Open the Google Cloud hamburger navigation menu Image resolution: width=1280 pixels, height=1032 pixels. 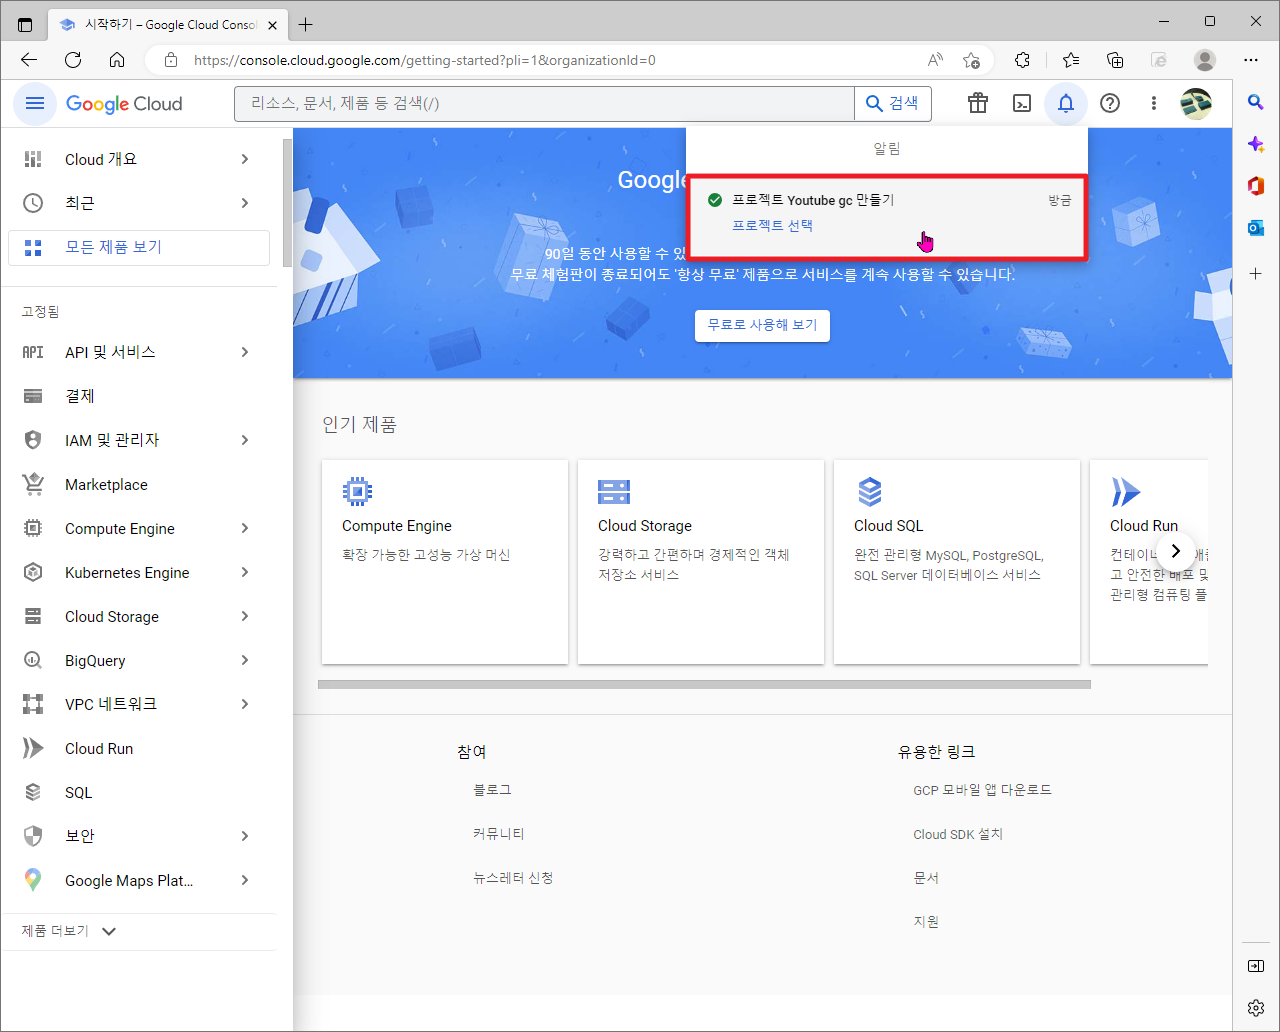(x=35, y=103)
